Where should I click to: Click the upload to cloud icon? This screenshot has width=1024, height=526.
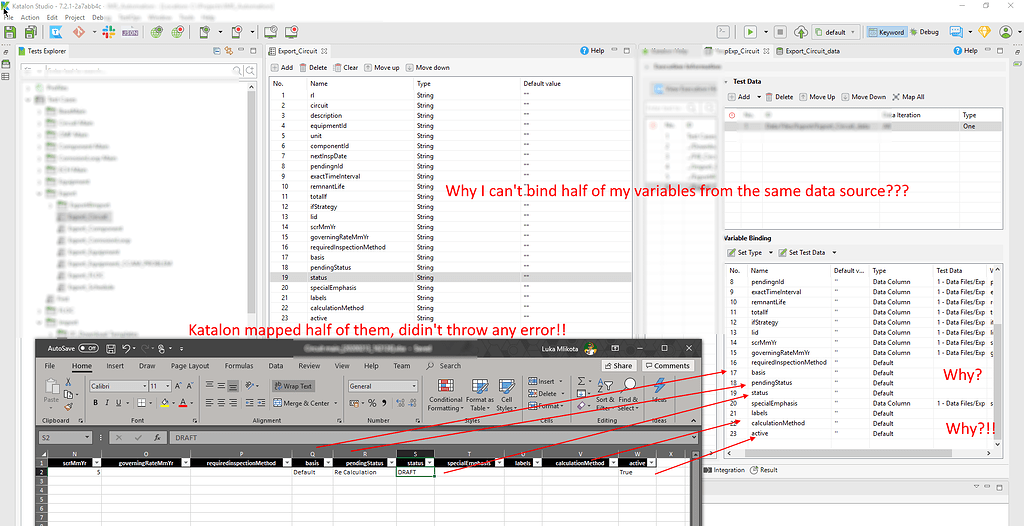click(x=801, y=31)
